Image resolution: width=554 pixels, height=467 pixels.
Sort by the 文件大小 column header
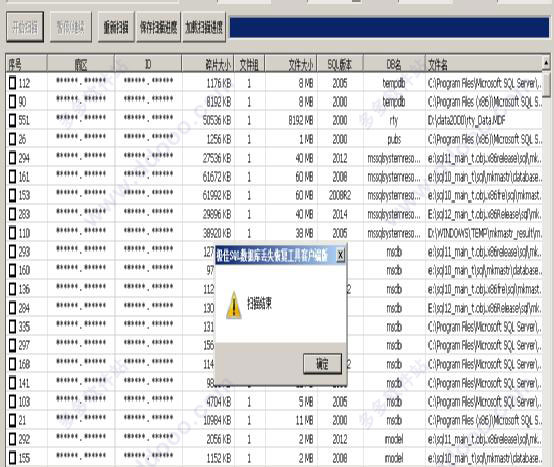(x=291, y=64)
